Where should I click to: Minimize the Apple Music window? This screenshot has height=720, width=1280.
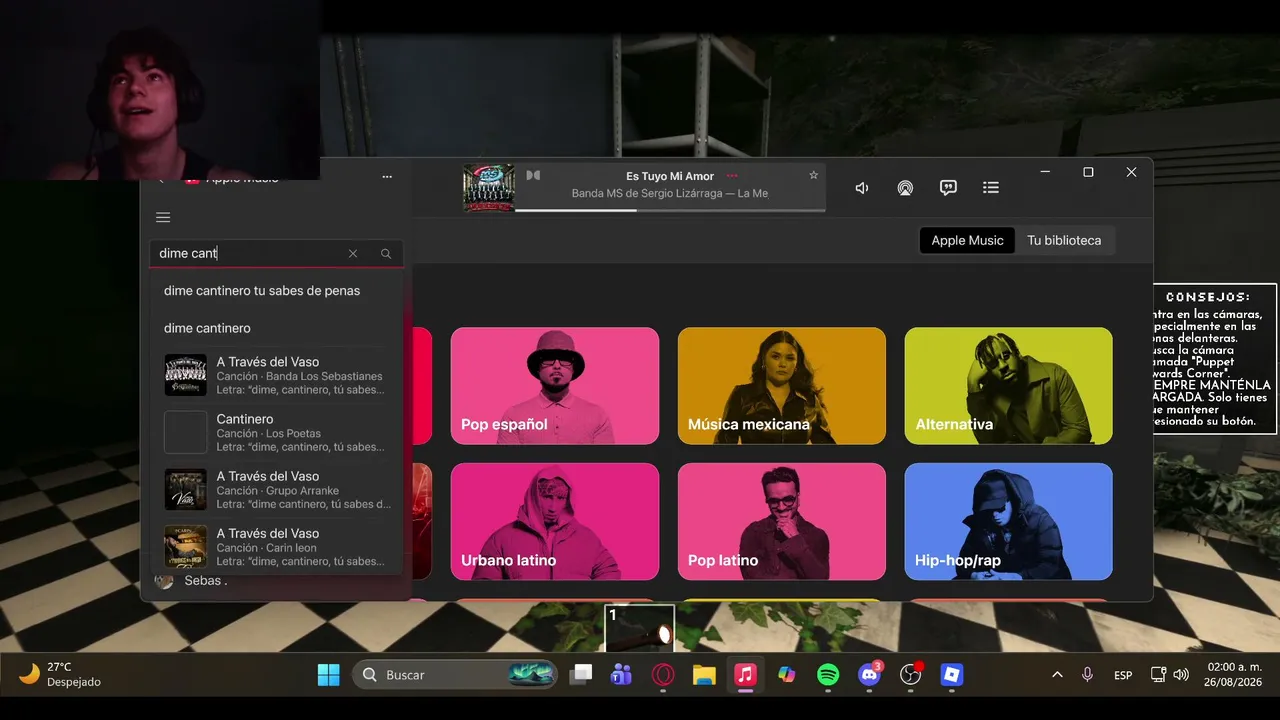pos(1045,172)
